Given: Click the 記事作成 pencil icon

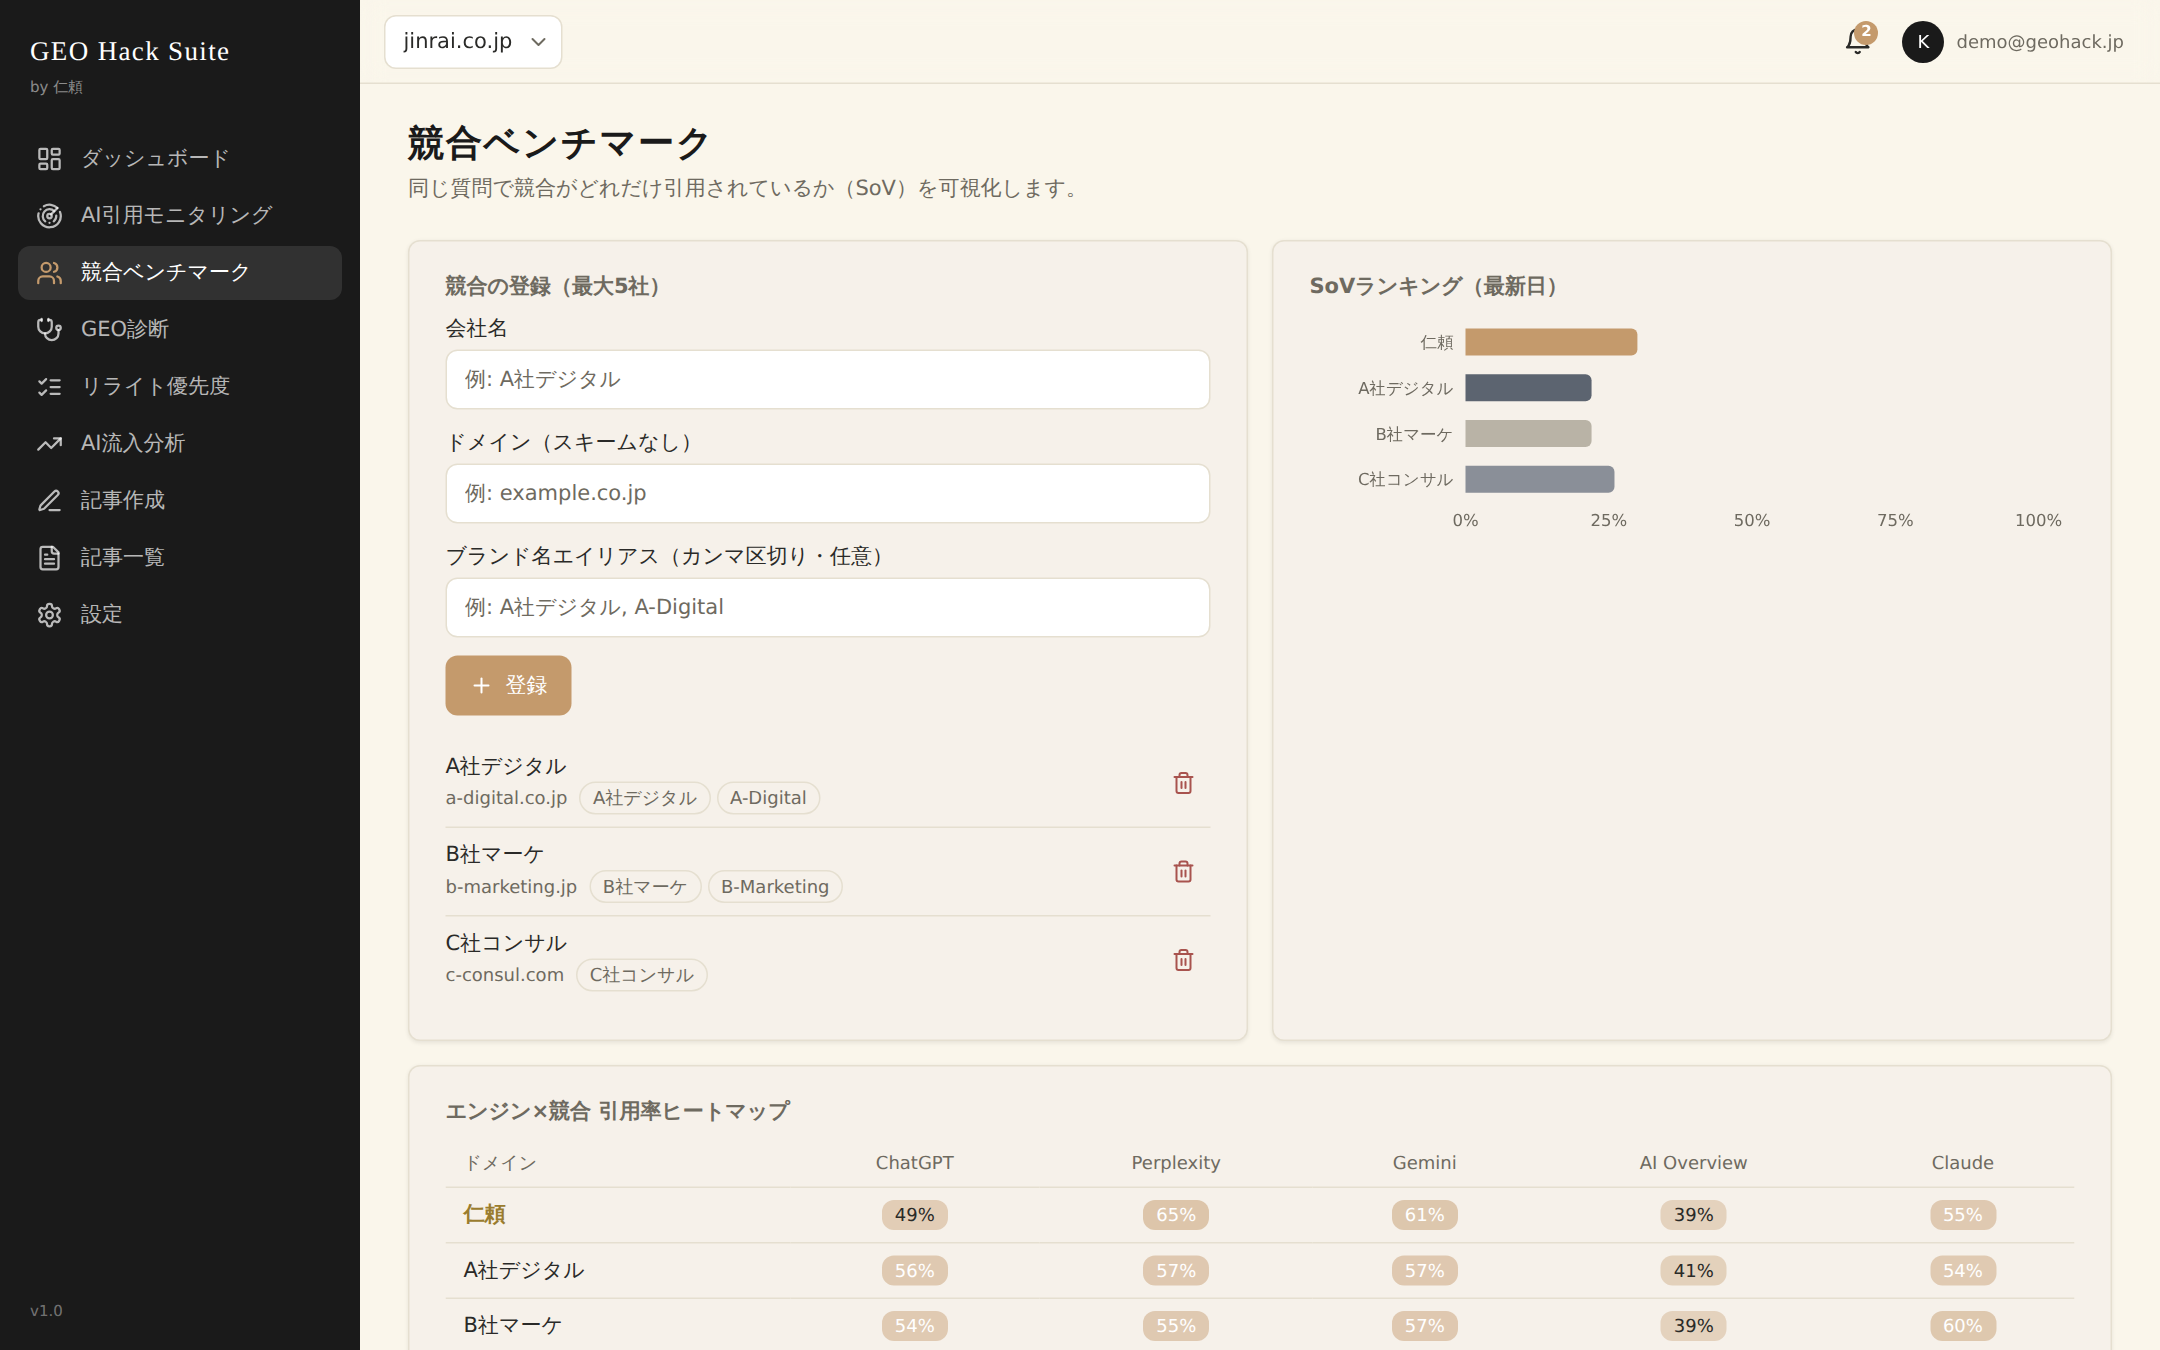Looking at the screenshot, I should click(49, 501).
